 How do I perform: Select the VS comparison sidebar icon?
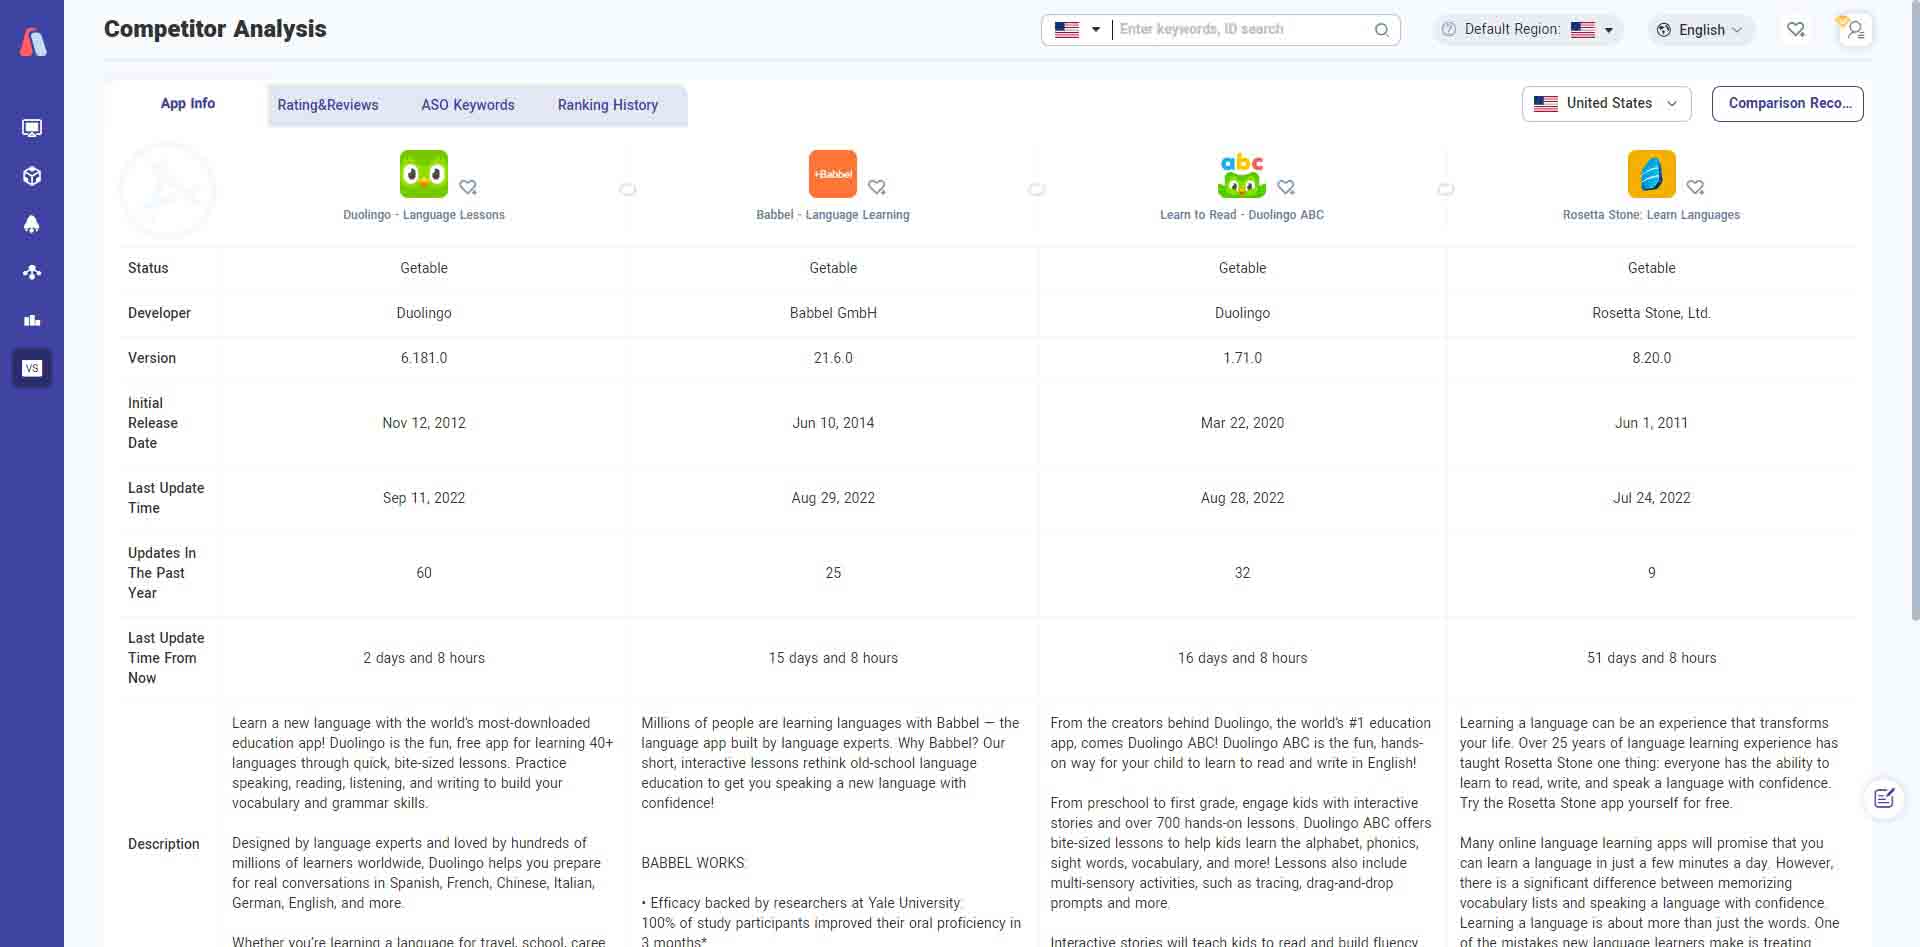(x=32, y=368)
